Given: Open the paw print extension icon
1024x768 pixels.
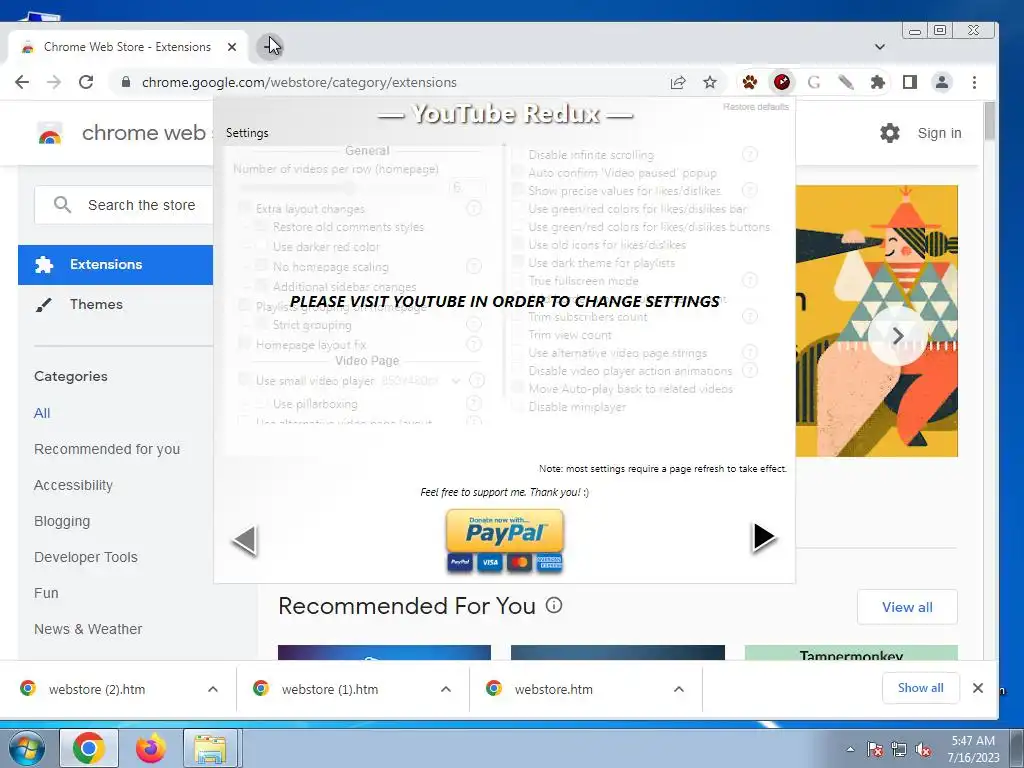Looking at the screenshot, I should click(x=750, y=82).
